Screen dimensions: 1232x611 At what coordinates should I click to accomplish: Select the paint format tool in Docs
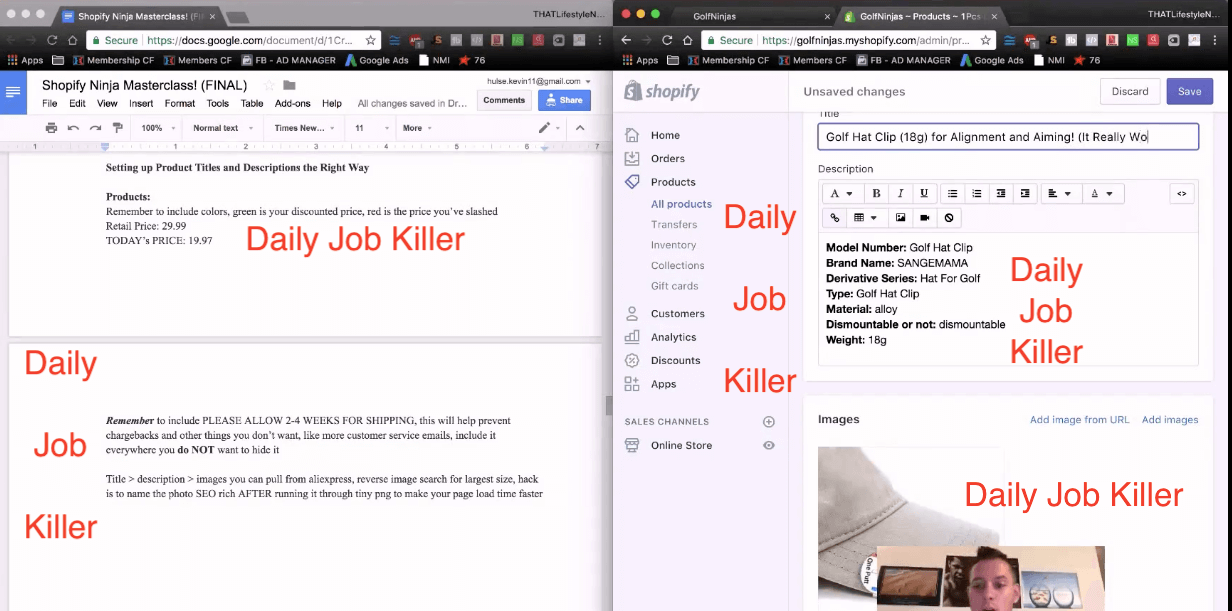[x=118, y=128]
